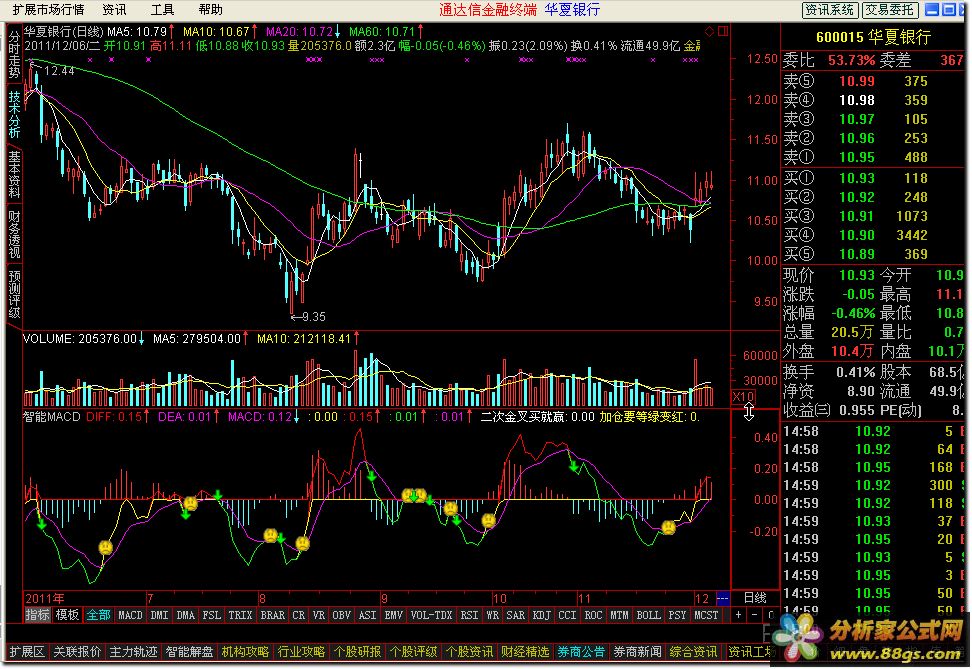Open the 扩展市场行情 menu

coord(48,10)
